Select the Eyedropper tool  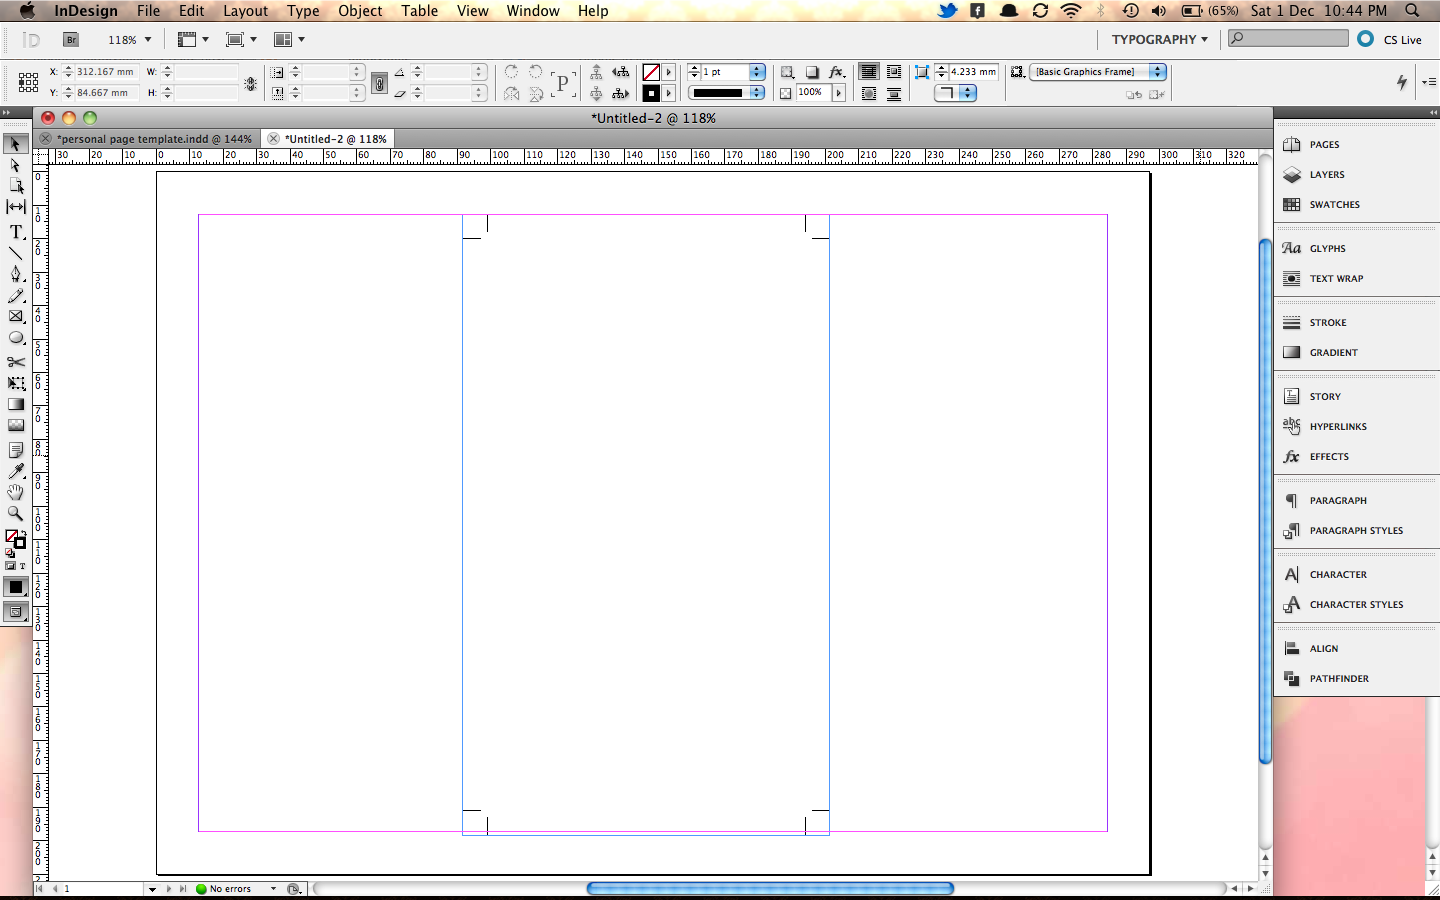tap(16, 471)
